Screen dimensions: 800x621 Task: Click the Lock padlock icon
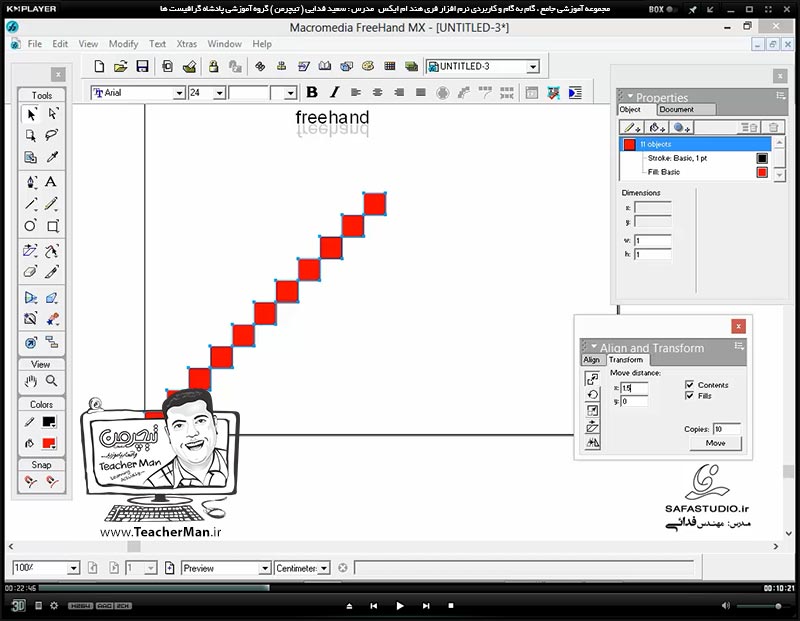pos(213,66)
